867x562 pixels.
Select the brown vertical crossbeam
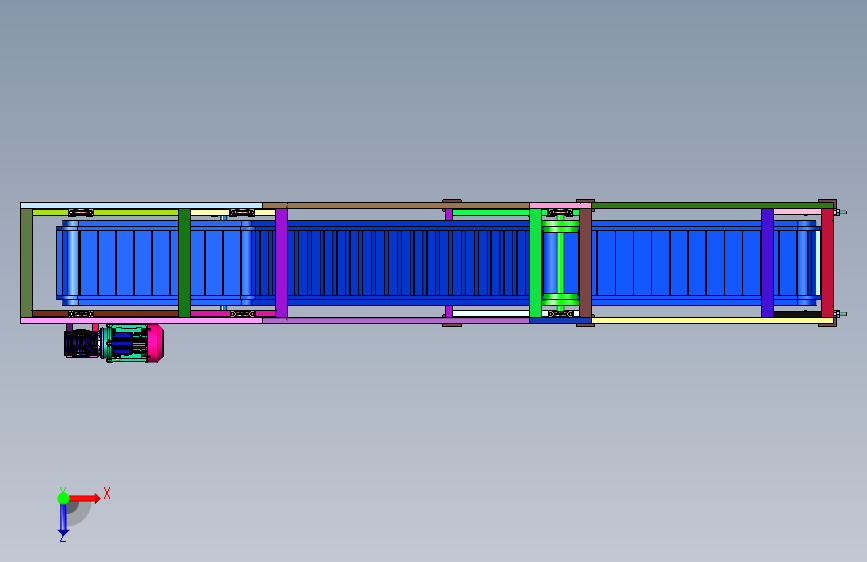point(585,263)
